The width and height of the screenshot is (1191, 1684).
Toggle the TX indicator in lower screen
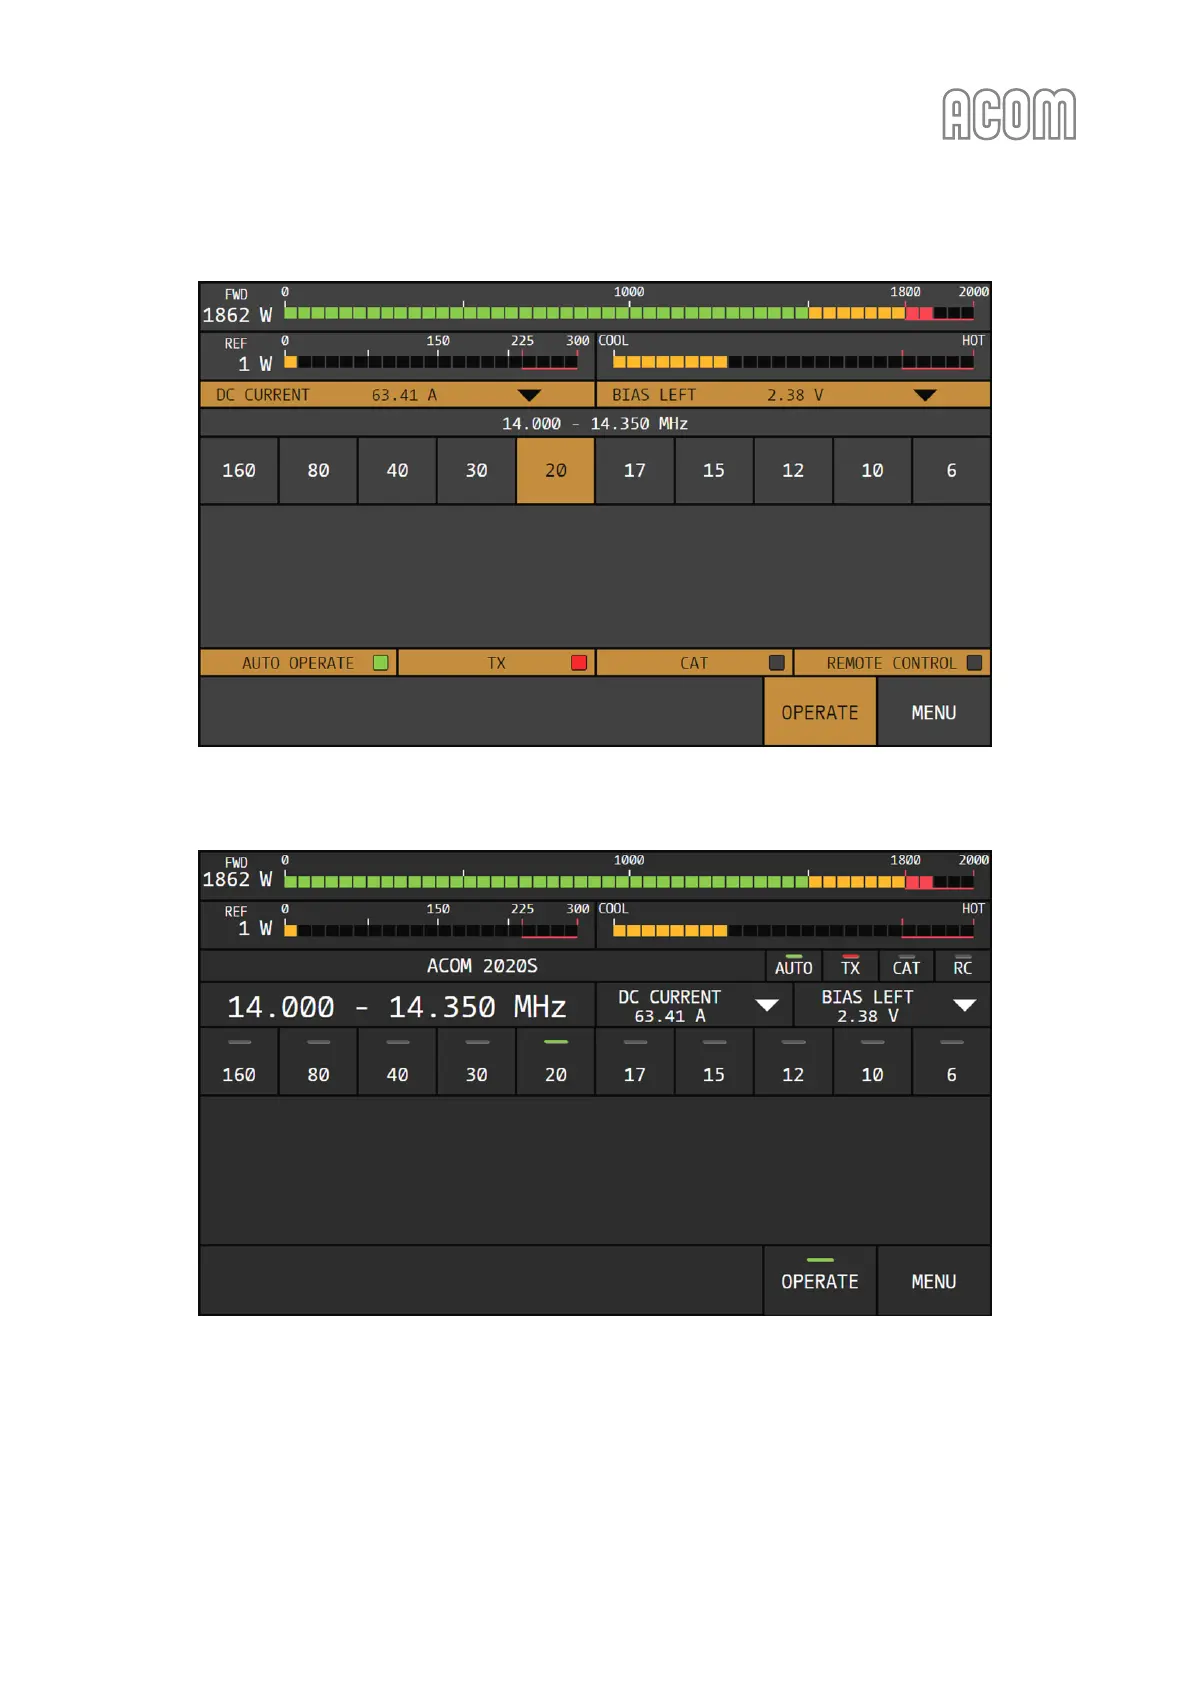[850, 966]
